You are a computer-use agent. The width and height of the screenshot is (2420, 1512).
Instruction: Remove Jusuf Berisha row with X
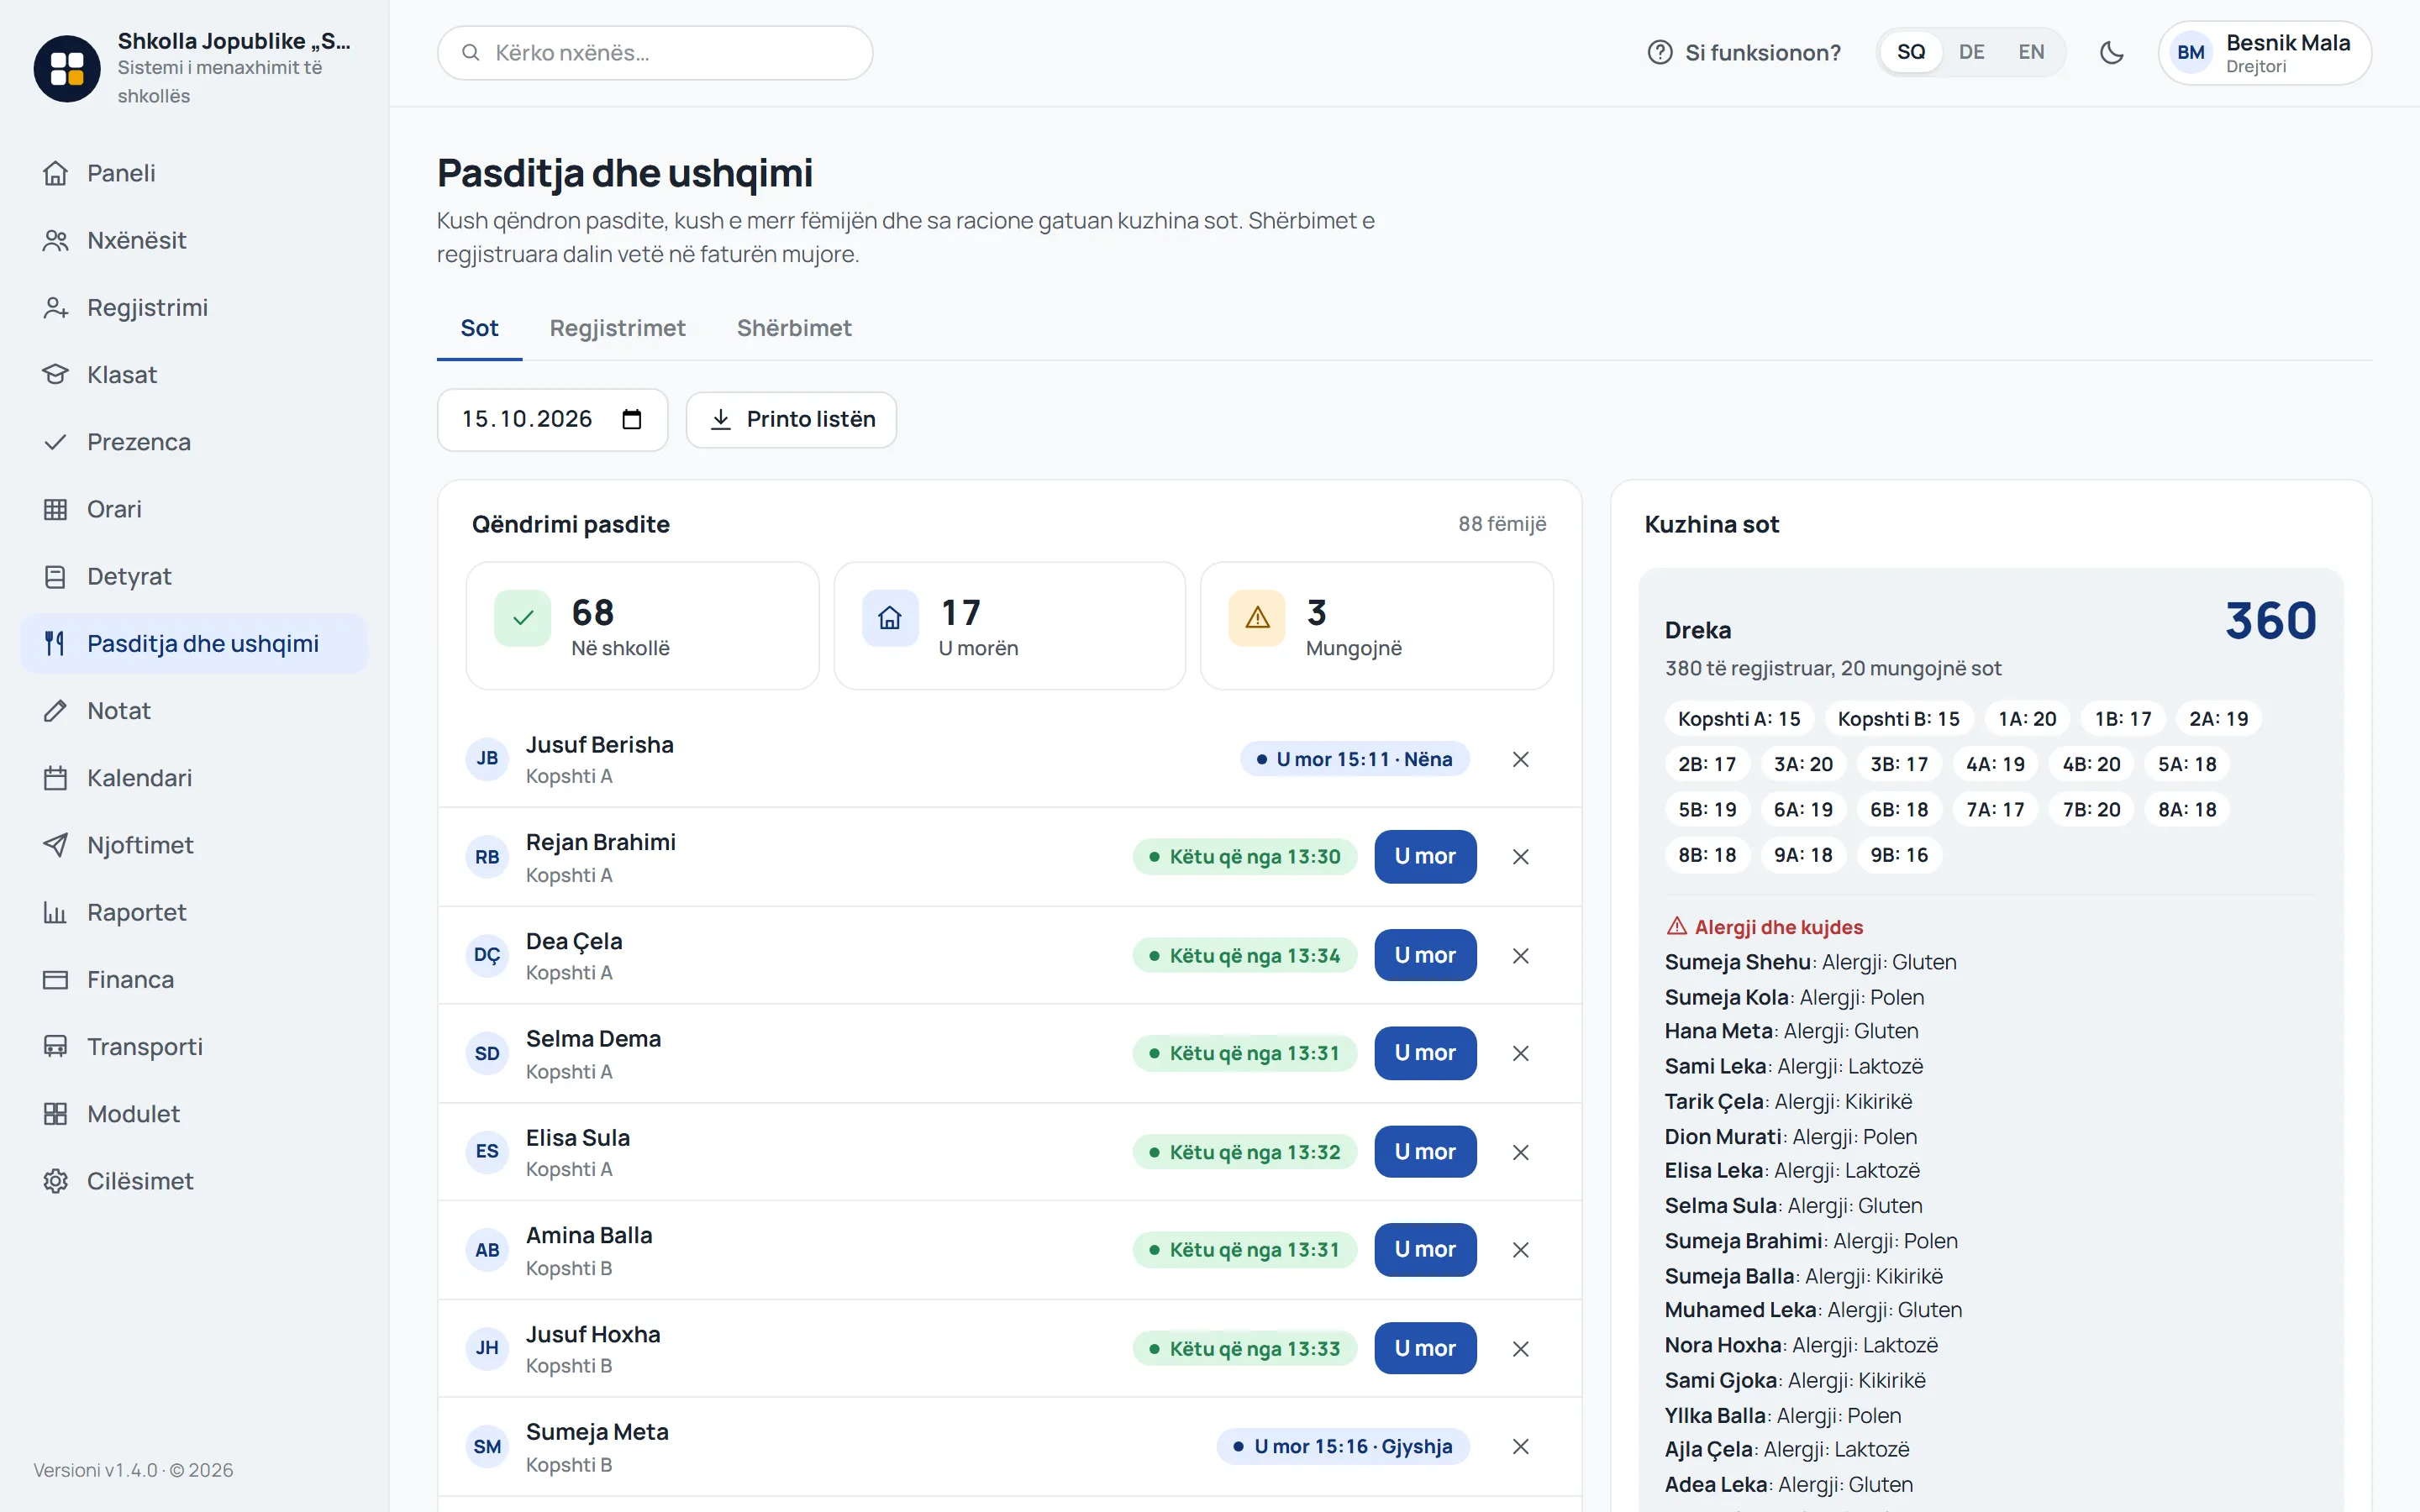pyautogui.click(x=1521, y=759)
